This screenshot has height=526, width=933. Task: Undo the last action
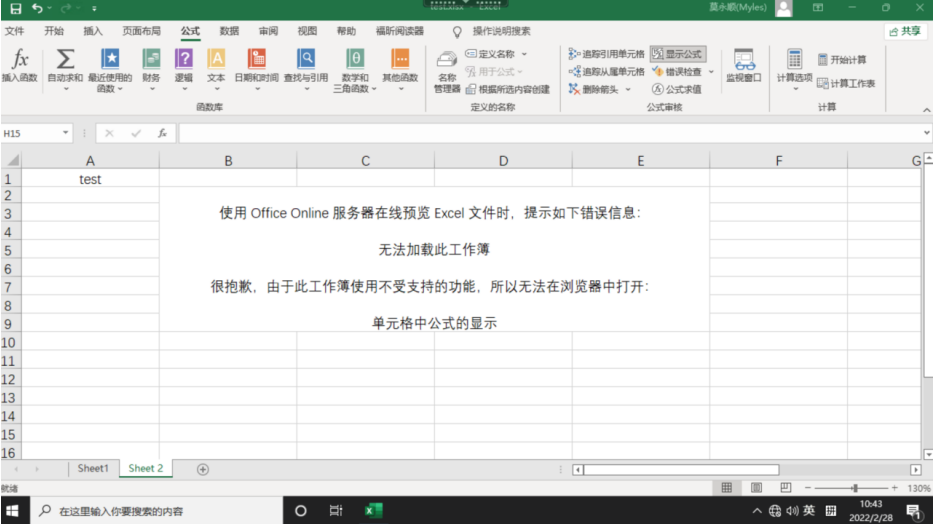[x=37, y=8]
